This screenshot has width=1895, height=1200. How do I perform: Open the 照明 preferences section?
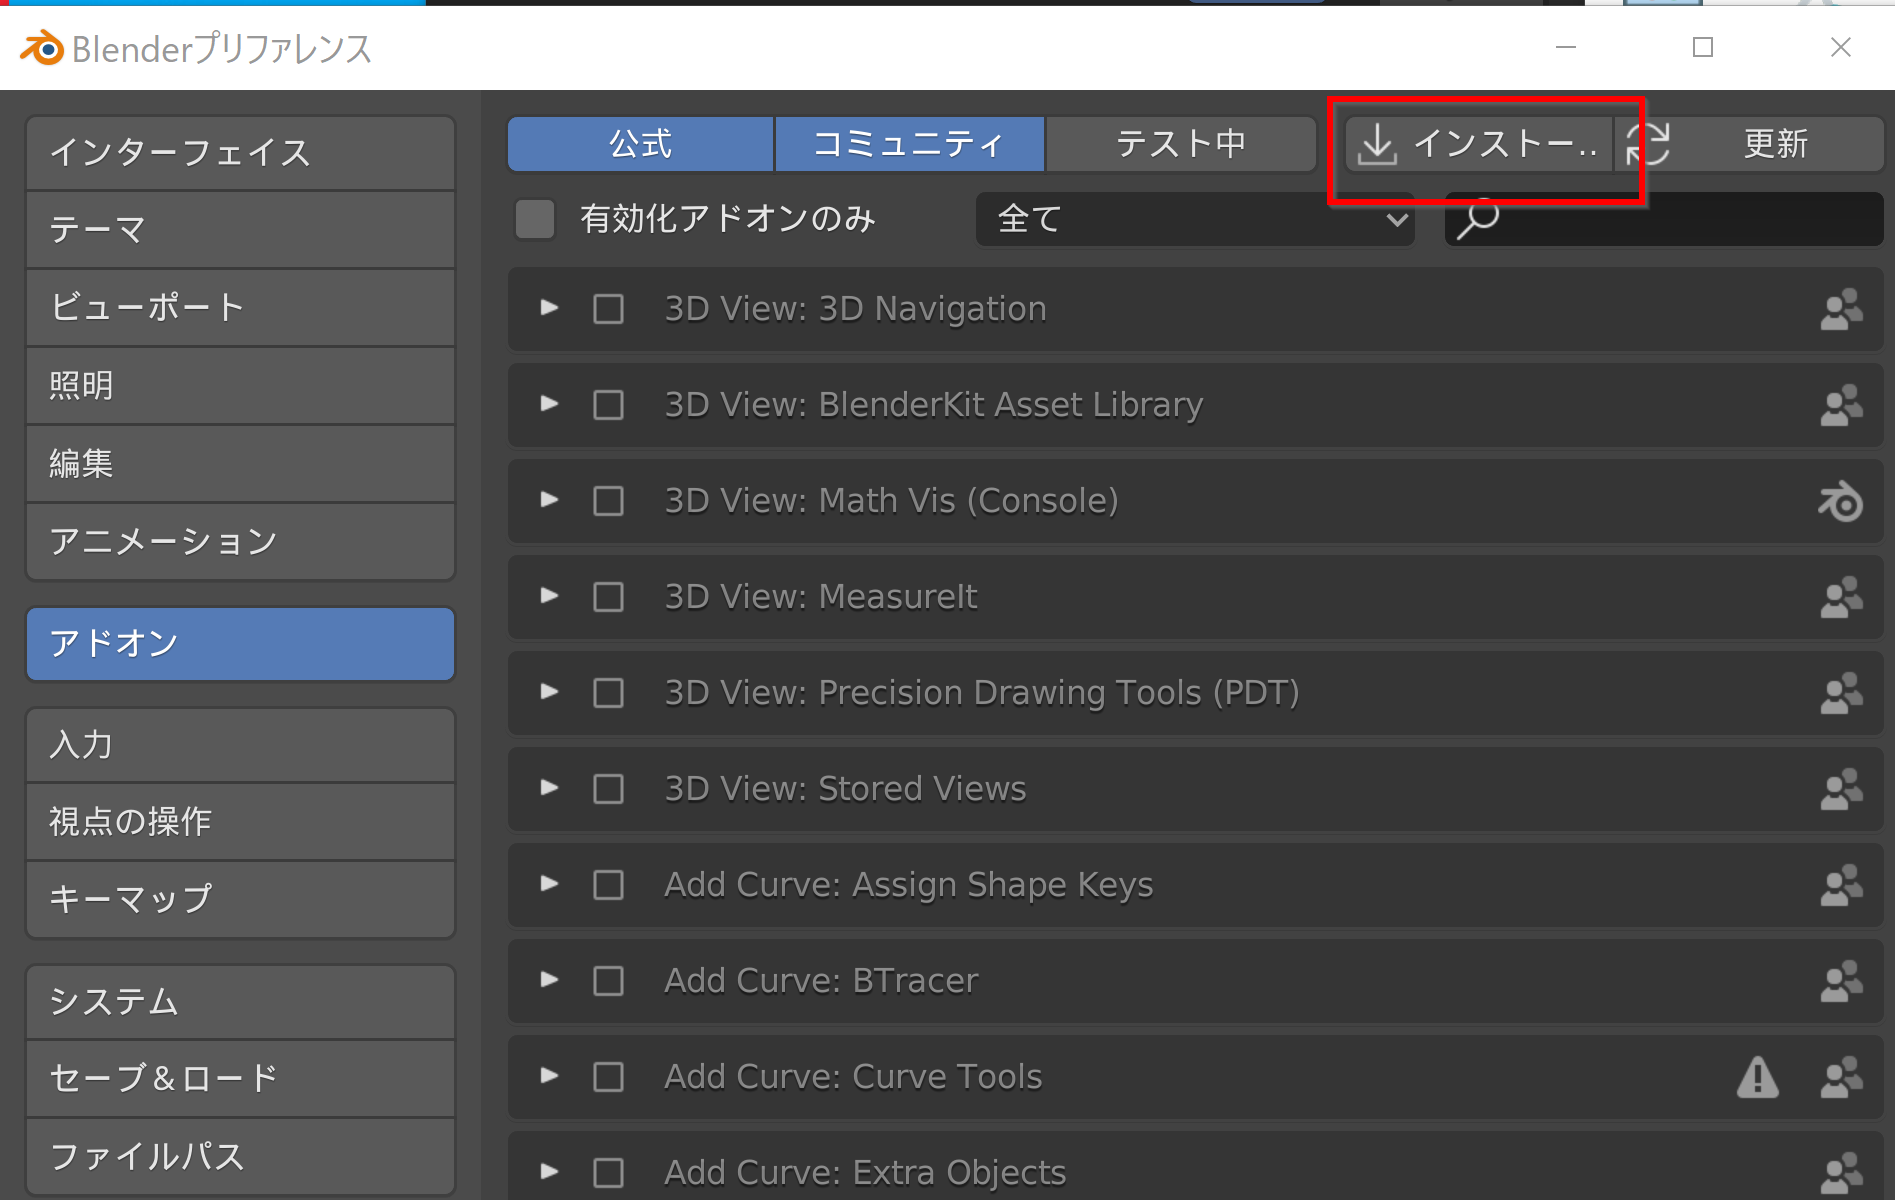click(x=241, y=386)
